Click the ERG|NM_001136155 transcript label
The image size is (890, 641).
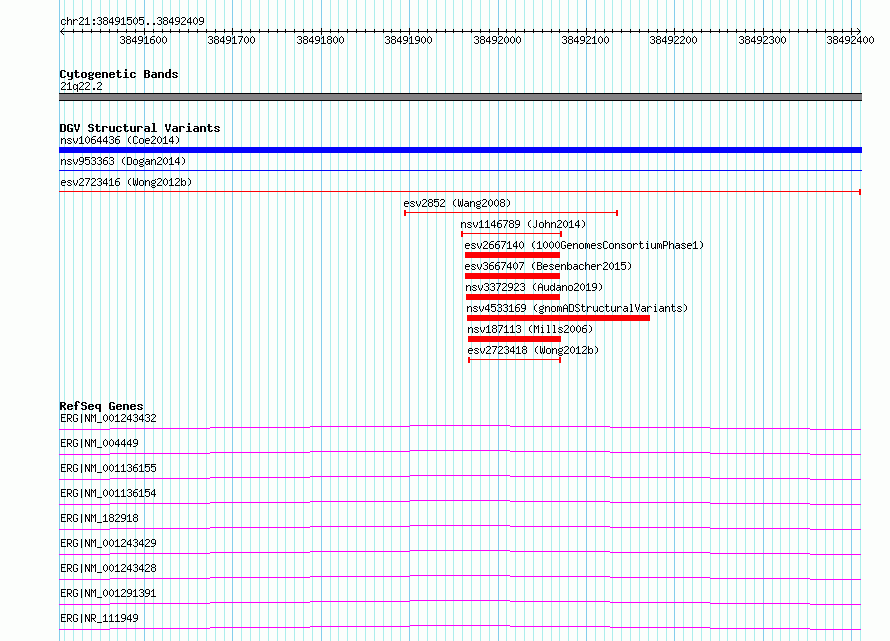click(108, 468)
